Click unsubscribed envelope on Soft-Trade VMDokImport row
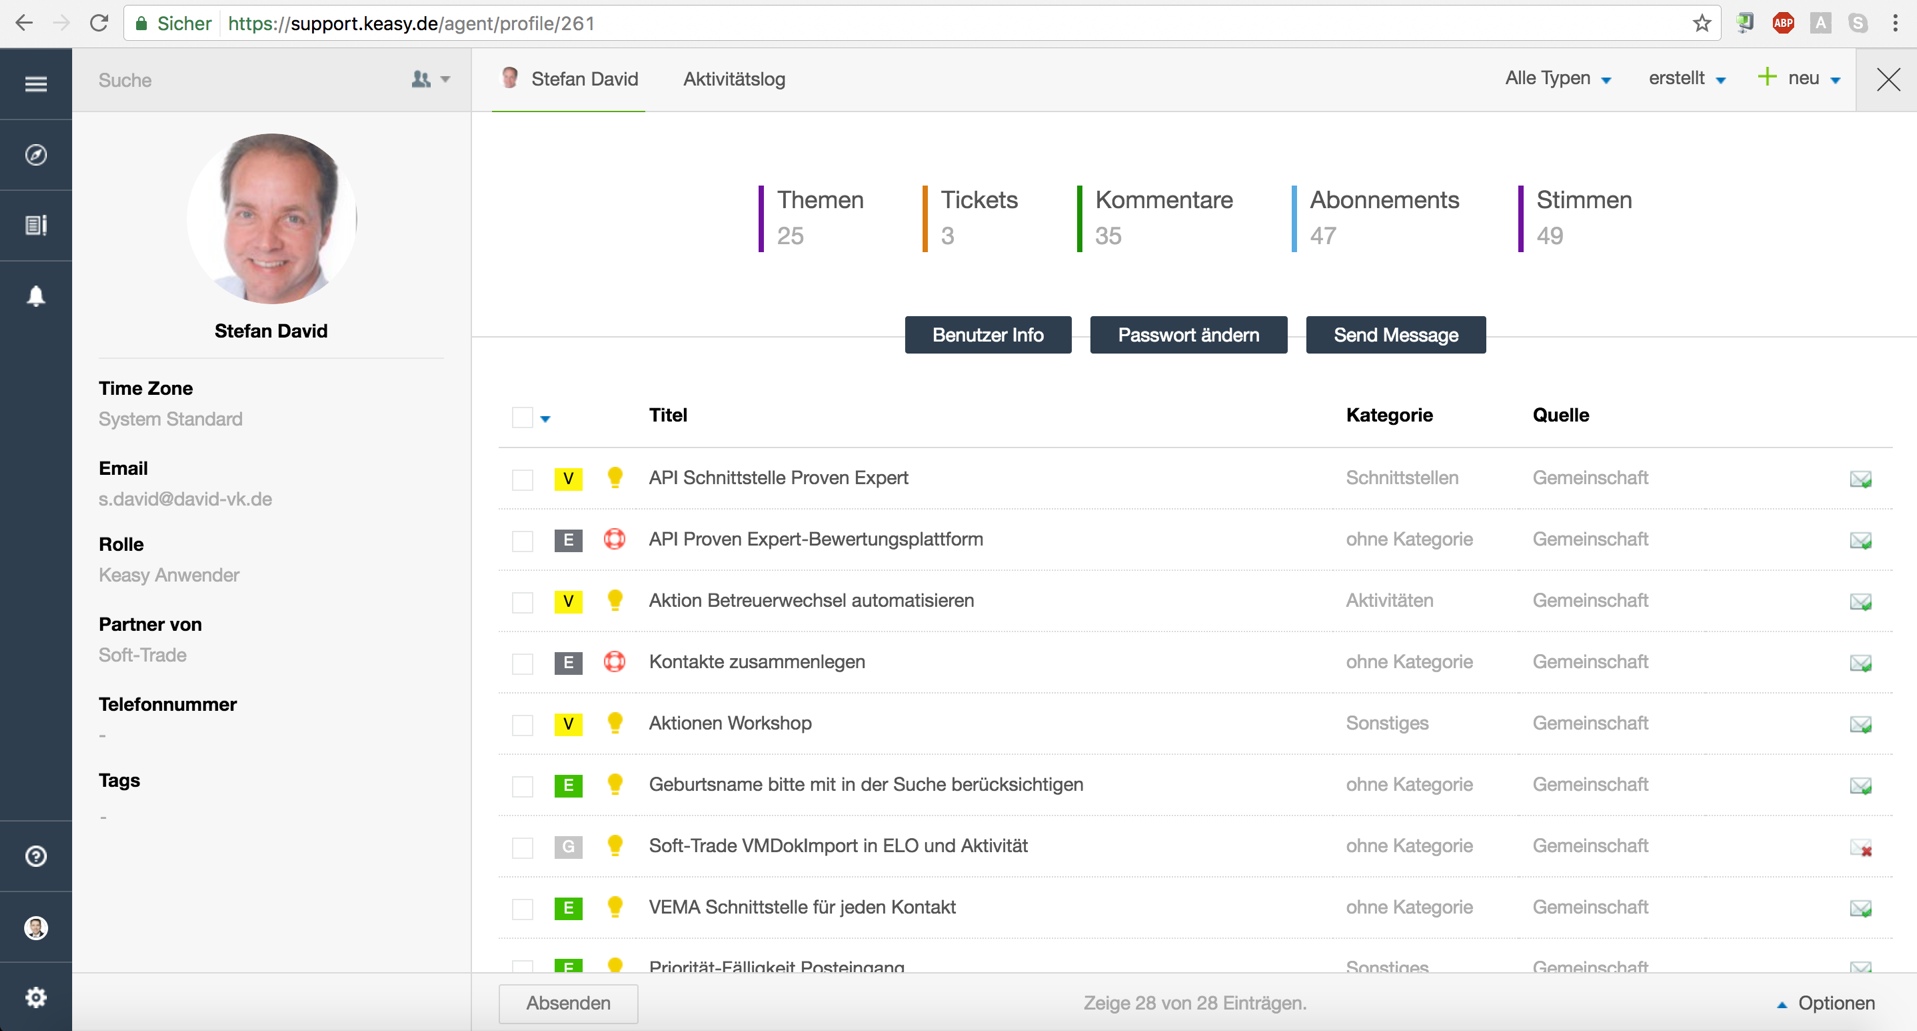This screenshot has height=1031, width=1917. tap(1860, 848)
